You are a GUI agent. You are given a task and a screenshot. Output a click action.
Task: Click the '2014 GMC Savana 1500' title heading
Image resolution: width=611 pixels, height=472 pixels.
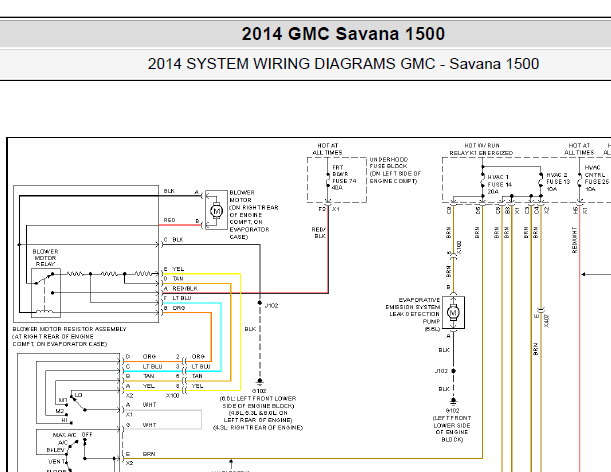[x=343, y=34]
